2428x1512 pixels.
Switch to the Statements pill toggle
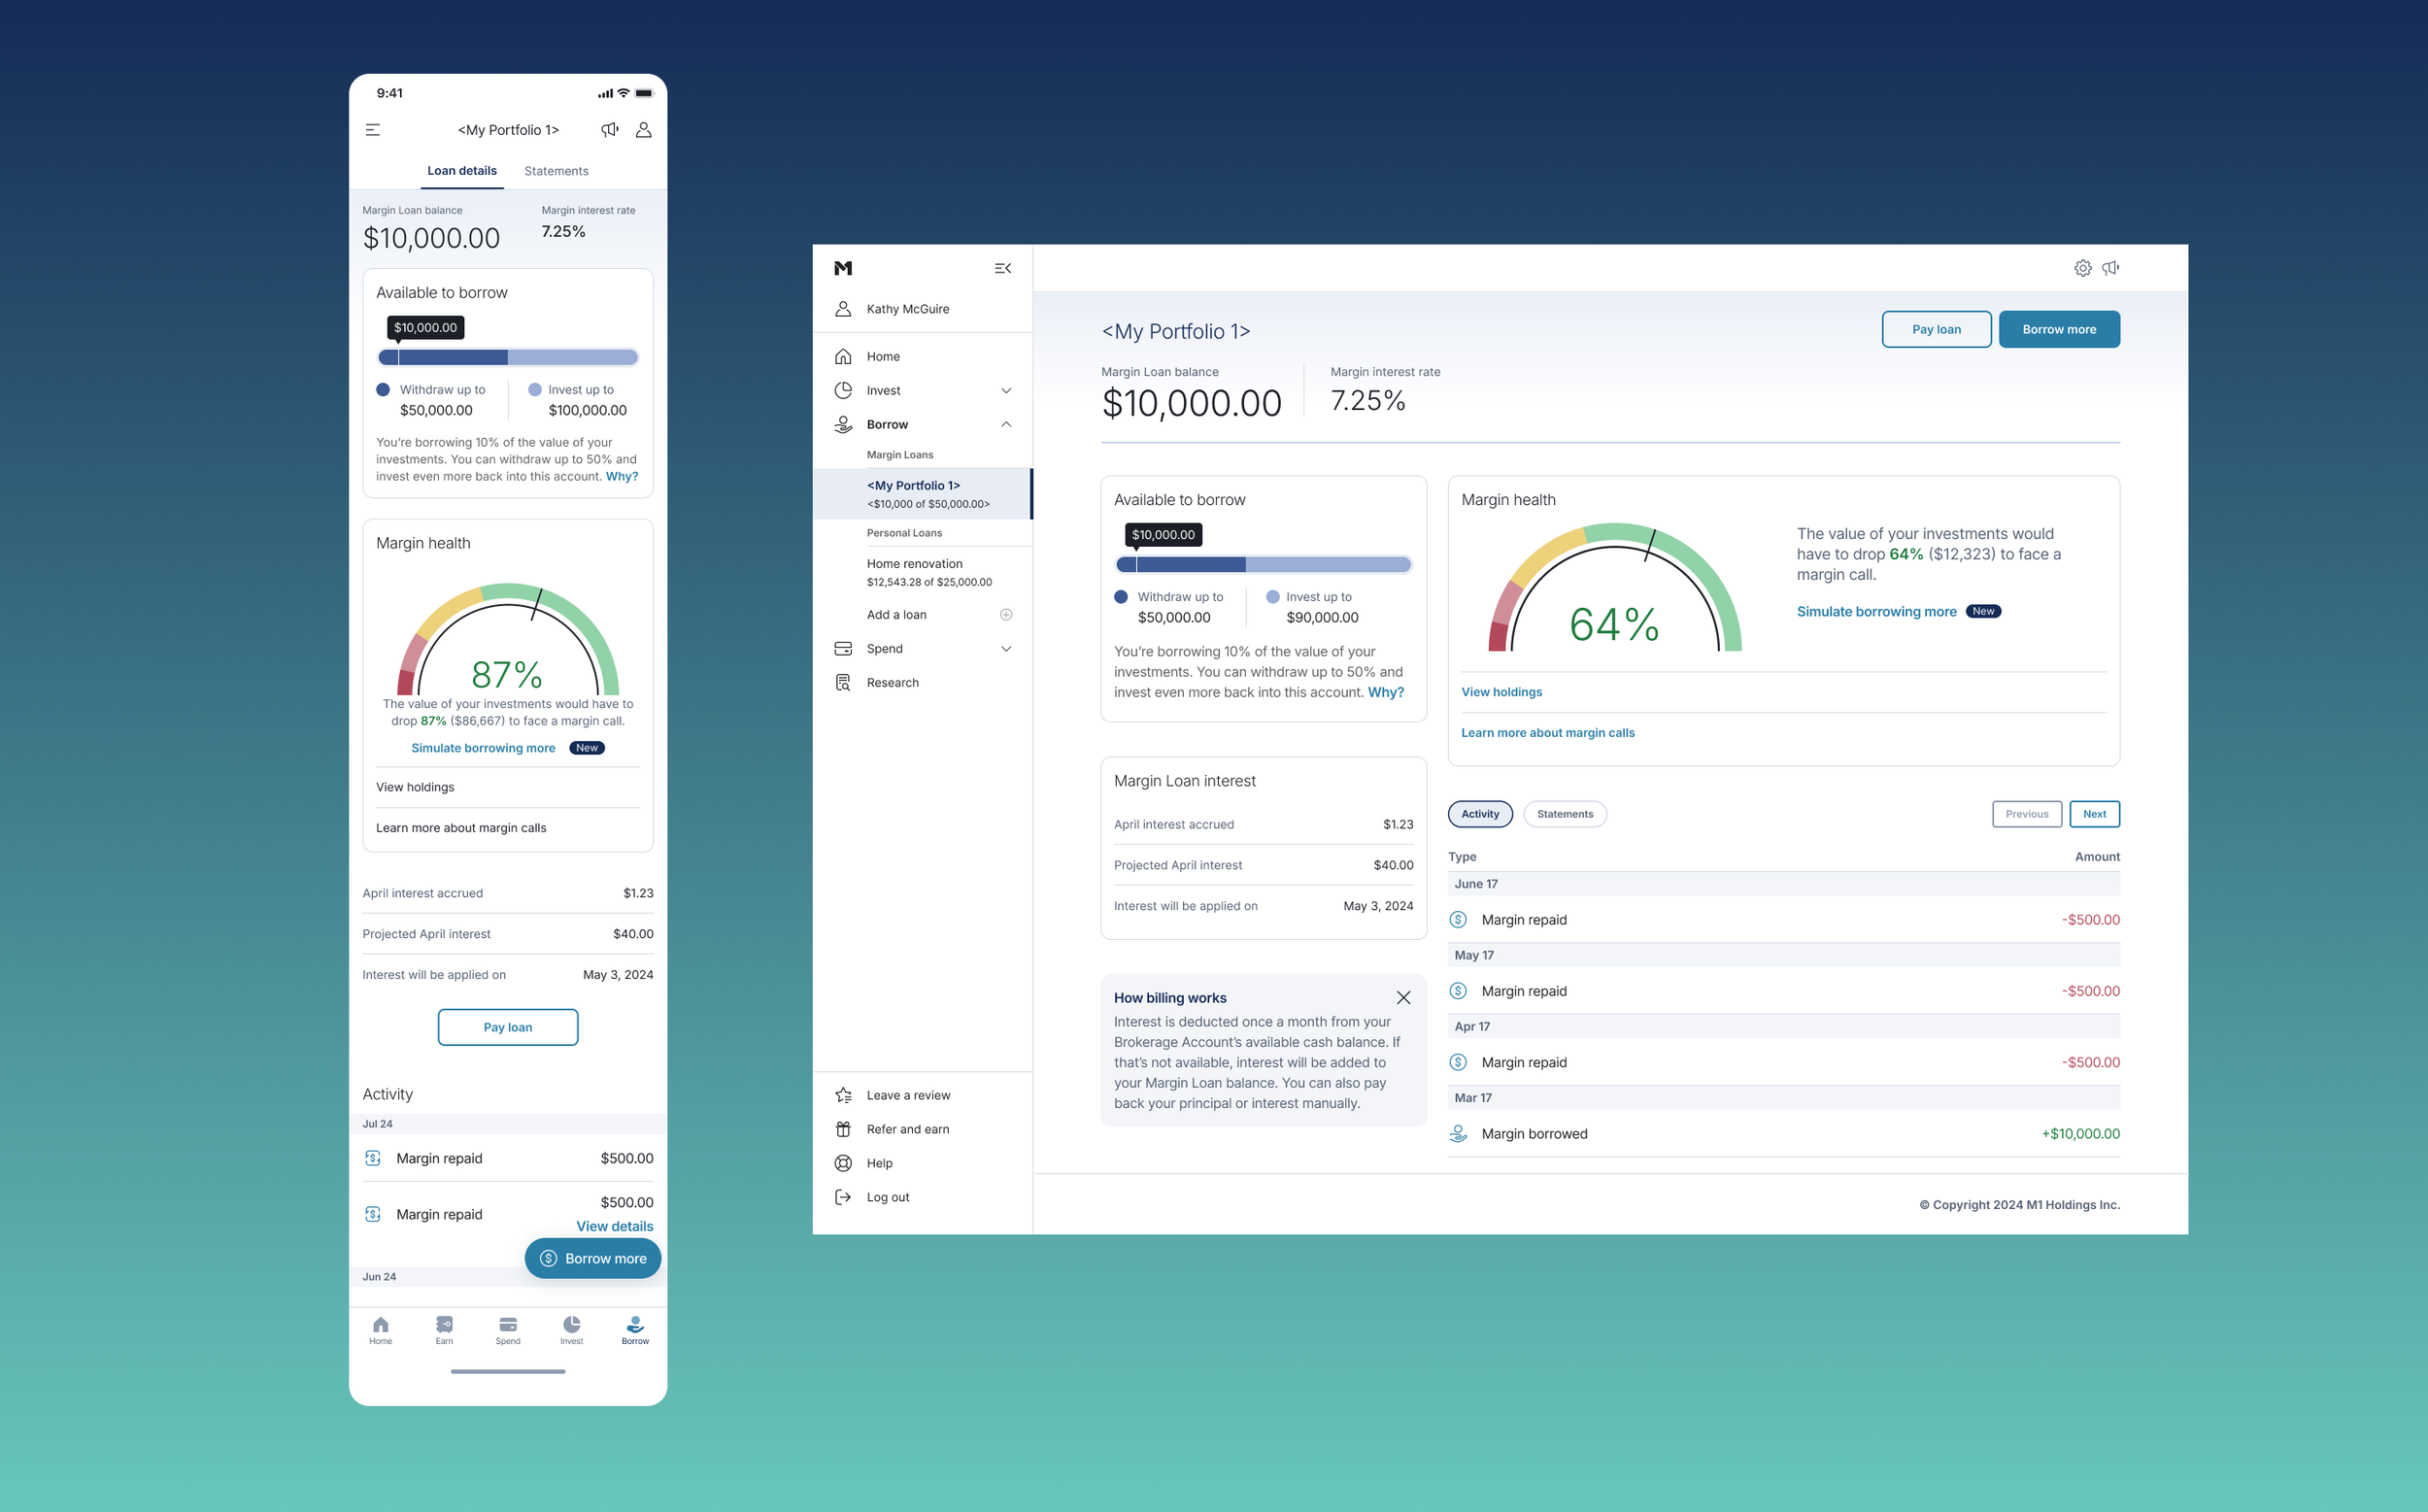pyautogui.click(x=1565, y=814)
